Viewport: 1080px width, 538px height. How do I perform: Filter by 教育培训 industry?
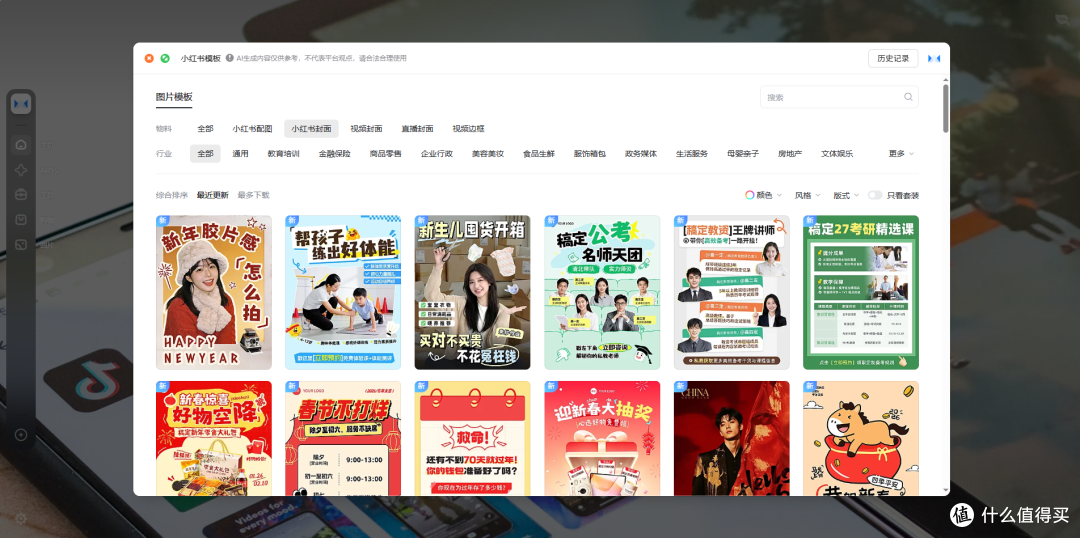pos(284,154)
